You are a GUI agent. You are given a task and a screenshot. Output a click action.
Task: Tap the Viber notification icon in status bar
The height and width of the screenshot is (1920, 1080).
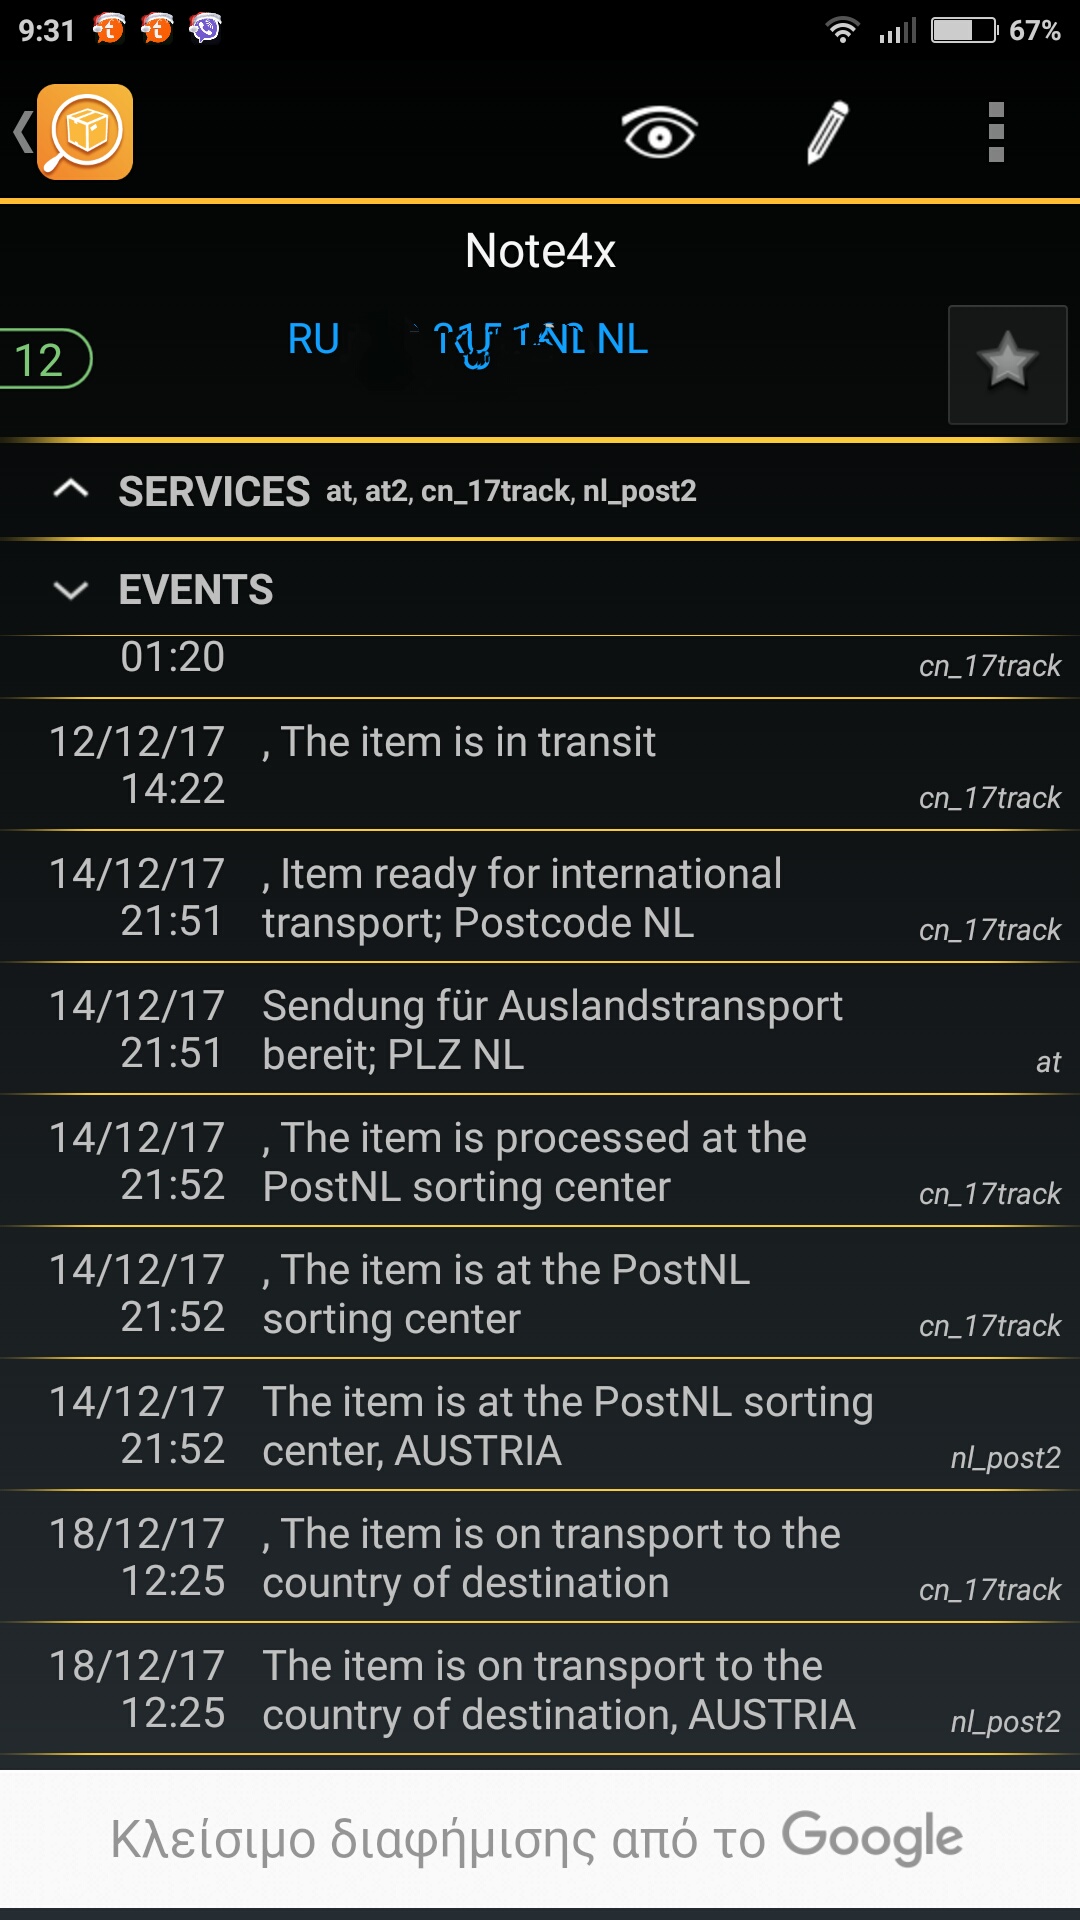[205, 29]
